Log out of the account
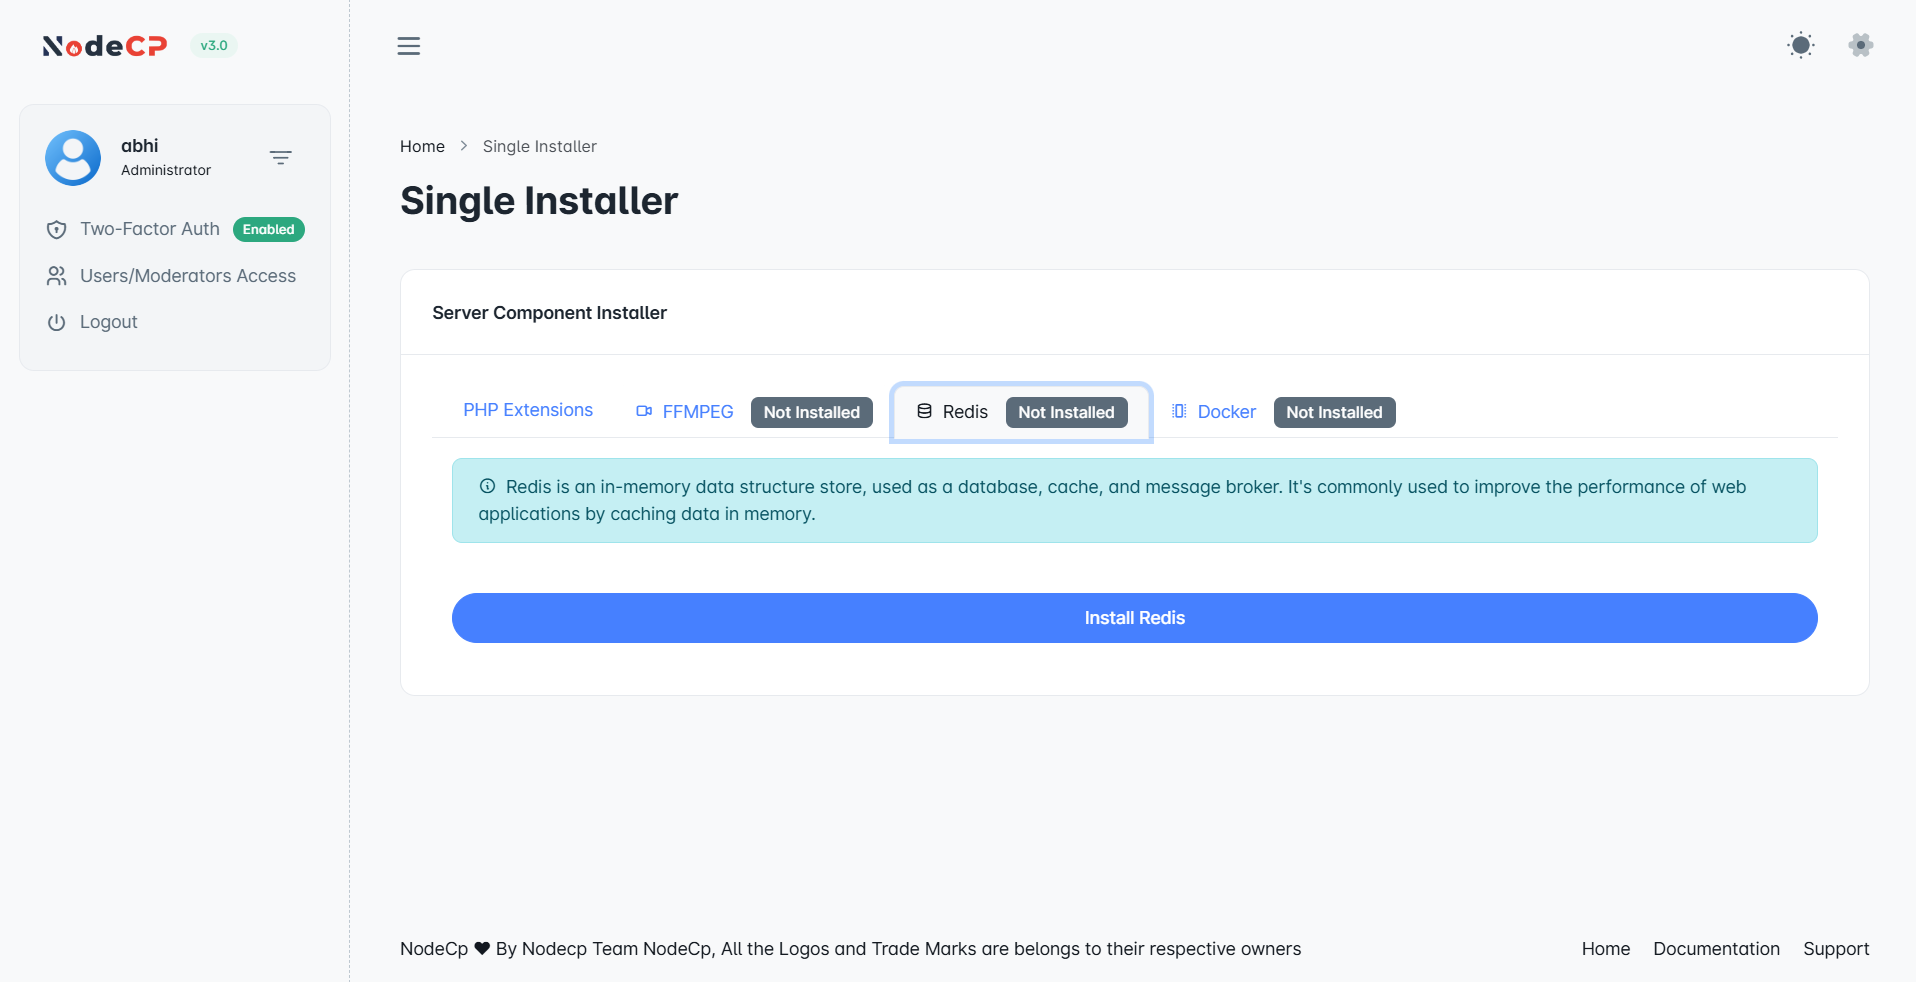Viewport: 1916px width, 982px height. click(x=108, y=322)
